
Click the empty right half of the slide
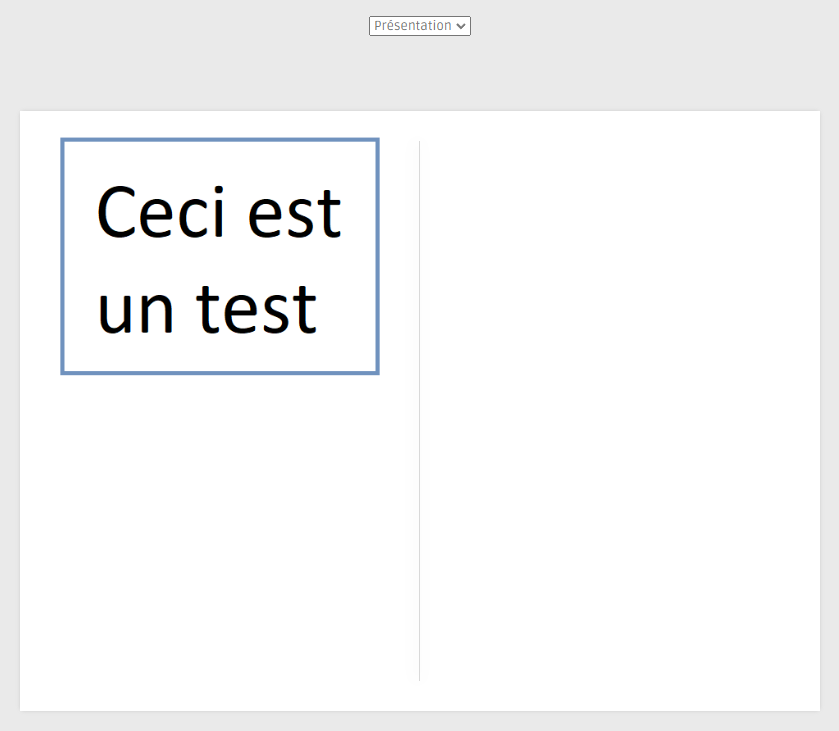(620, 411)
